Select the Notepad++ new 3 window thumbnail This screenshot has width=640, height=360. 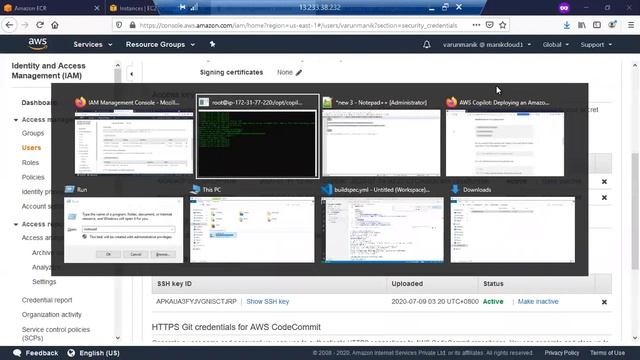[x=381, y=143]
